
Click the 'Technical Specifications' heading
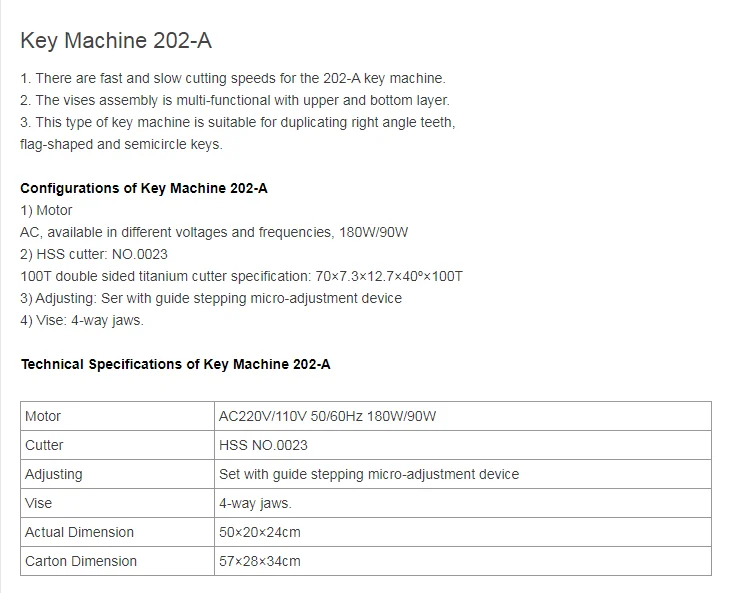[175, 364]
